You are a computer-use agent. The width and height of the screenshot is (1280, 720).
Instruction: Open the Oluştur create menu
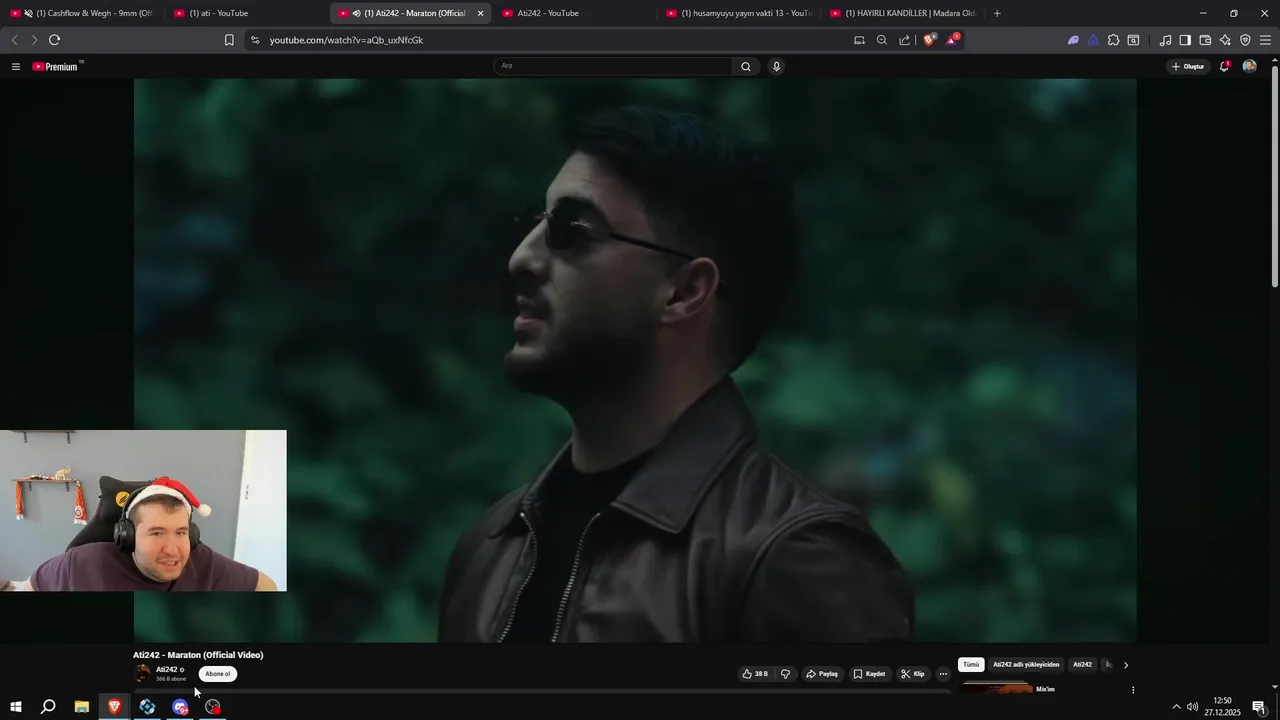click(x=1188, y=66)
